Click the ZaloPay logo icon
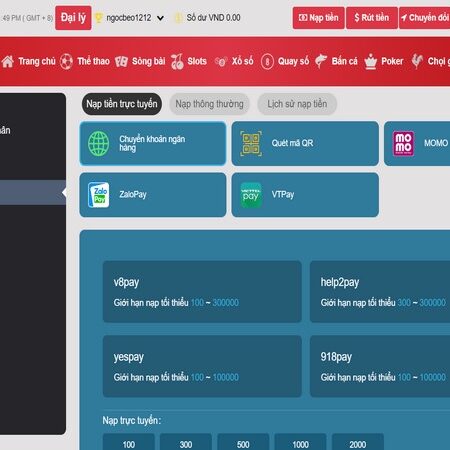Image resolution: width=450 pixels, height=450 pixels. tap(99, 195)
